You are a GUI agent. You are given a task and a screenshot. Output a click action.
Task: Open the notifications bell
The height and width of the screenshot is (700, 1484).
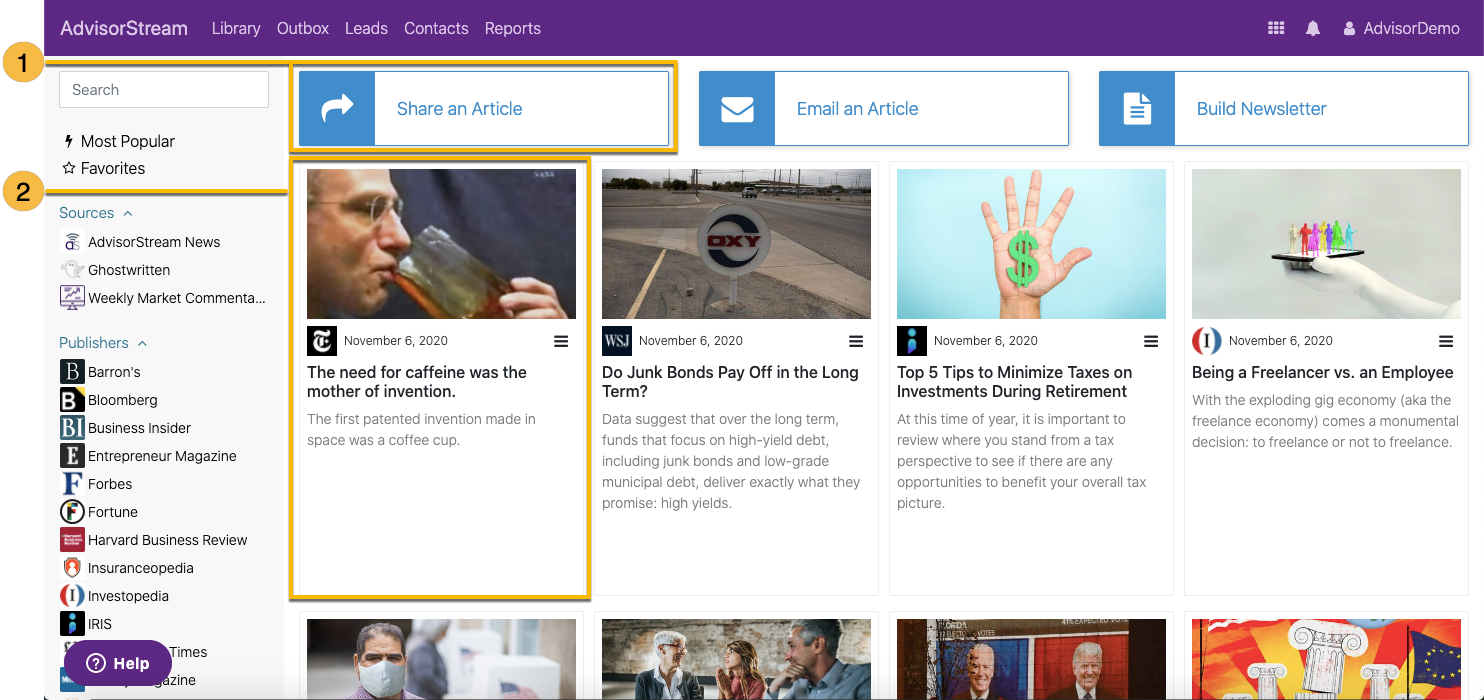tap(1313, 28)
